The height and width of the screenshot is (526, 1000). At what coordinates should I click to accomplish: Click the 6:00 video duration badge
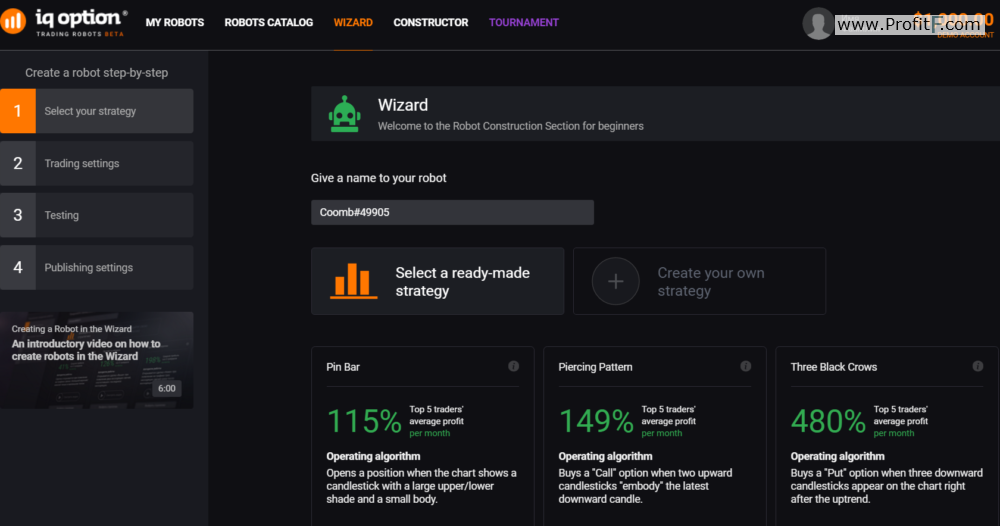[166, 388]
